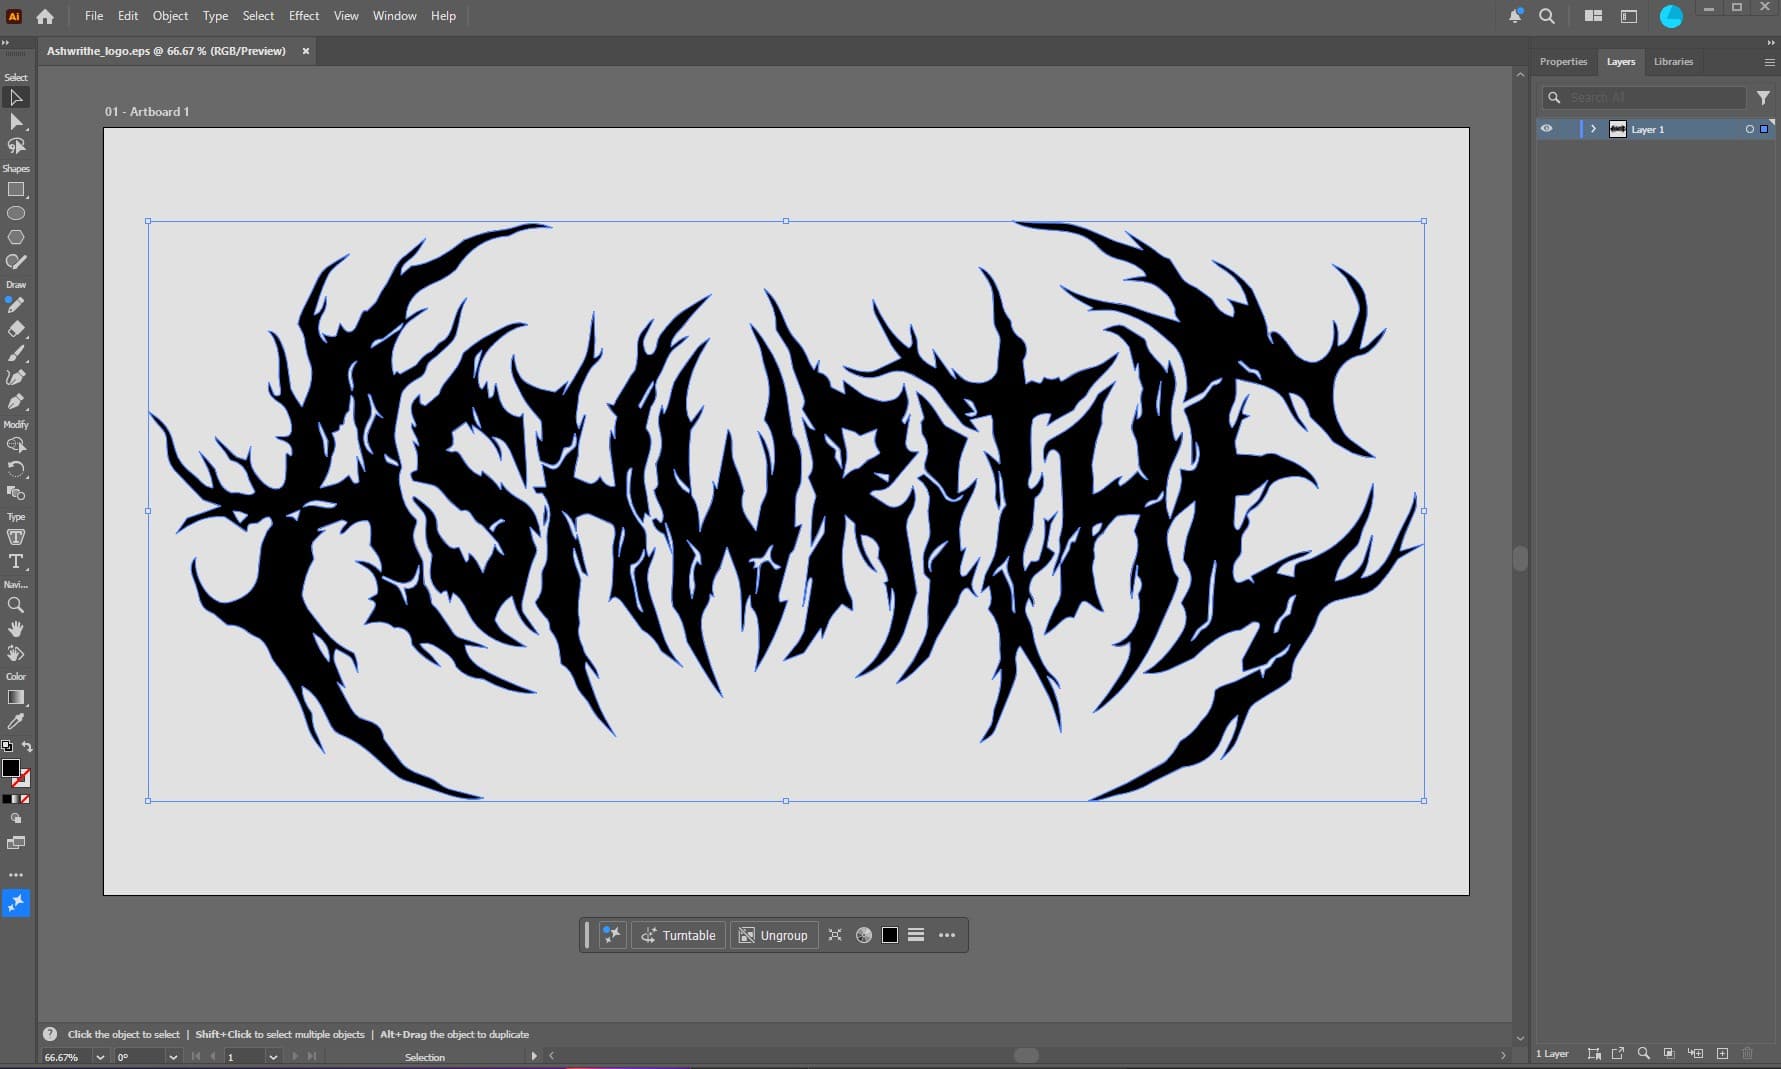Click the Recolor wheel in task bar
The image size is (1781, 1069).
(863, 935)
